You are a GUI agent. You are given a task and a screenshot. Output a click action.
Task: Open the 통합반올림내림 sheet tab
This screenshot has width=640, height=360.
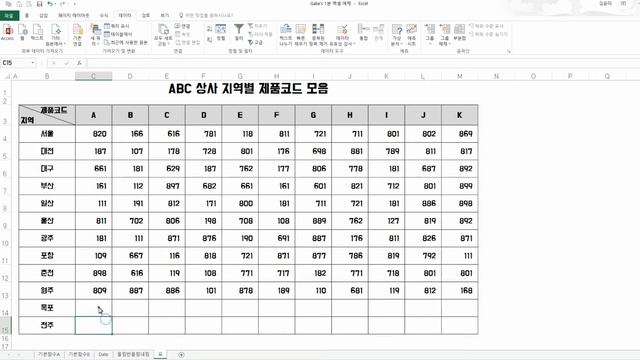pos(133,354)
